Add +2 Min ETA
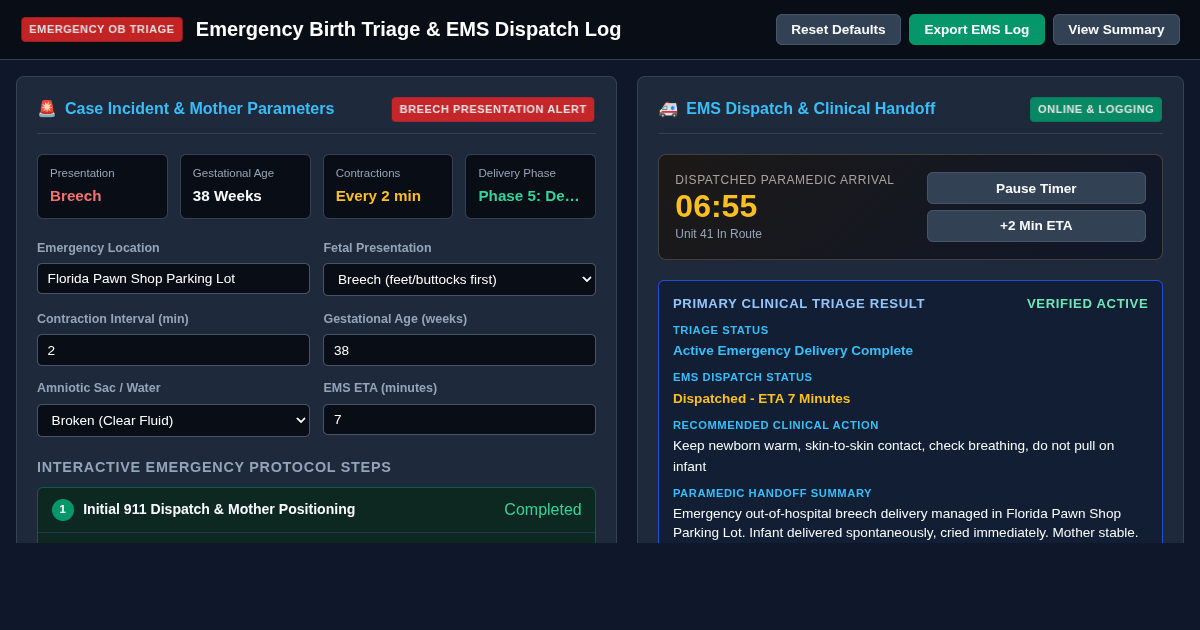Screen dimensions: 1200x630 [1036, 226]
